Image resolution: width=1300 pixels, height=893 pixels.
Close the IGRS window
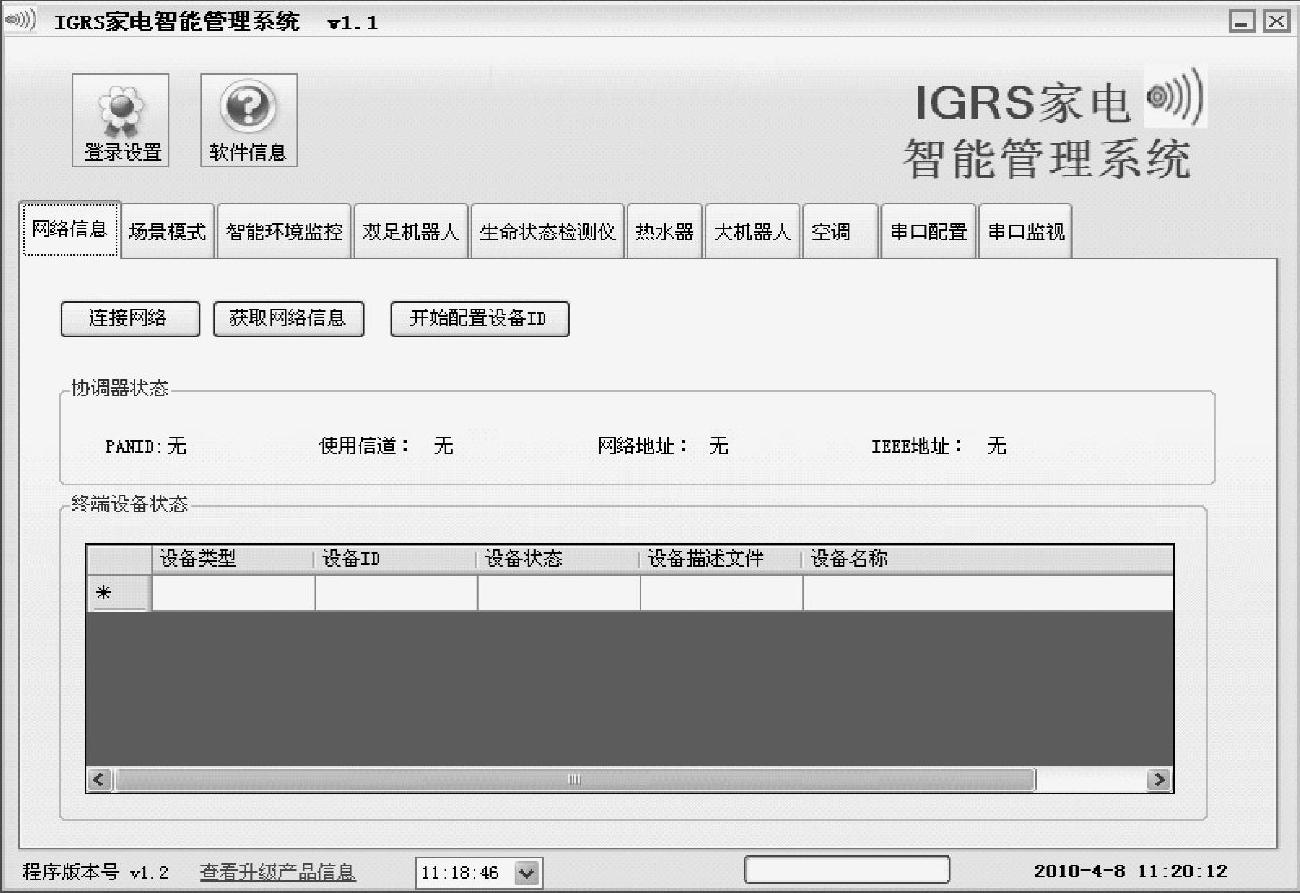pyautogui.click(x=1275, y=21)
